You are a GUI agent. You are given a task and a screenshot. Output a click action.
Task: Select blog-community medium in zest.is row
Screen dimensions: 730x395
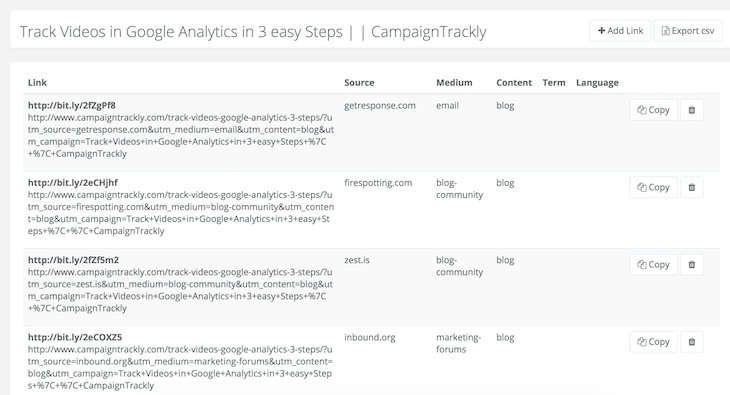coord(460,266)
